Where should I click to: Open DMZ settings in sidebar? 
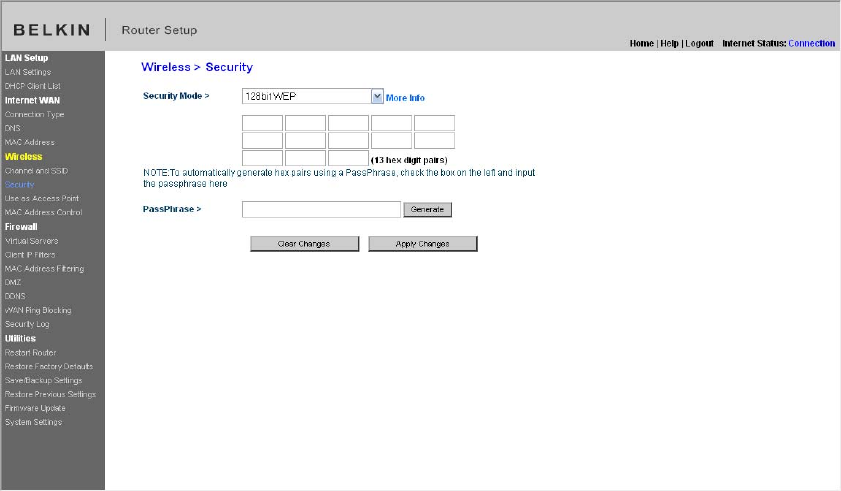tap(13, 282)
